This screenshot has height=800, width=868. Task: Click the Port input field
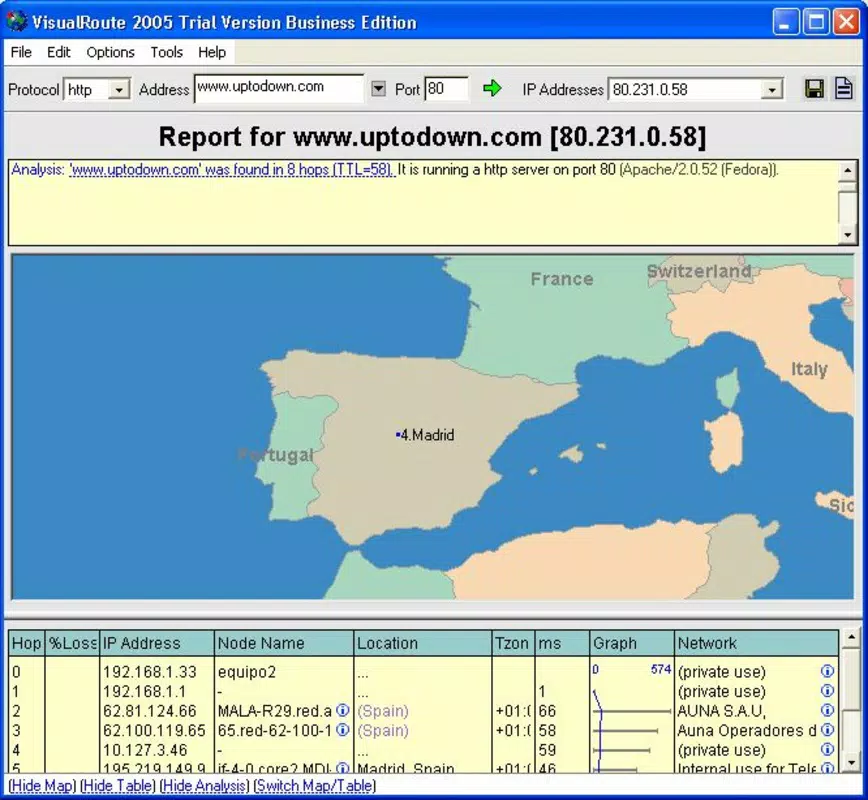(x=446, y=89)
